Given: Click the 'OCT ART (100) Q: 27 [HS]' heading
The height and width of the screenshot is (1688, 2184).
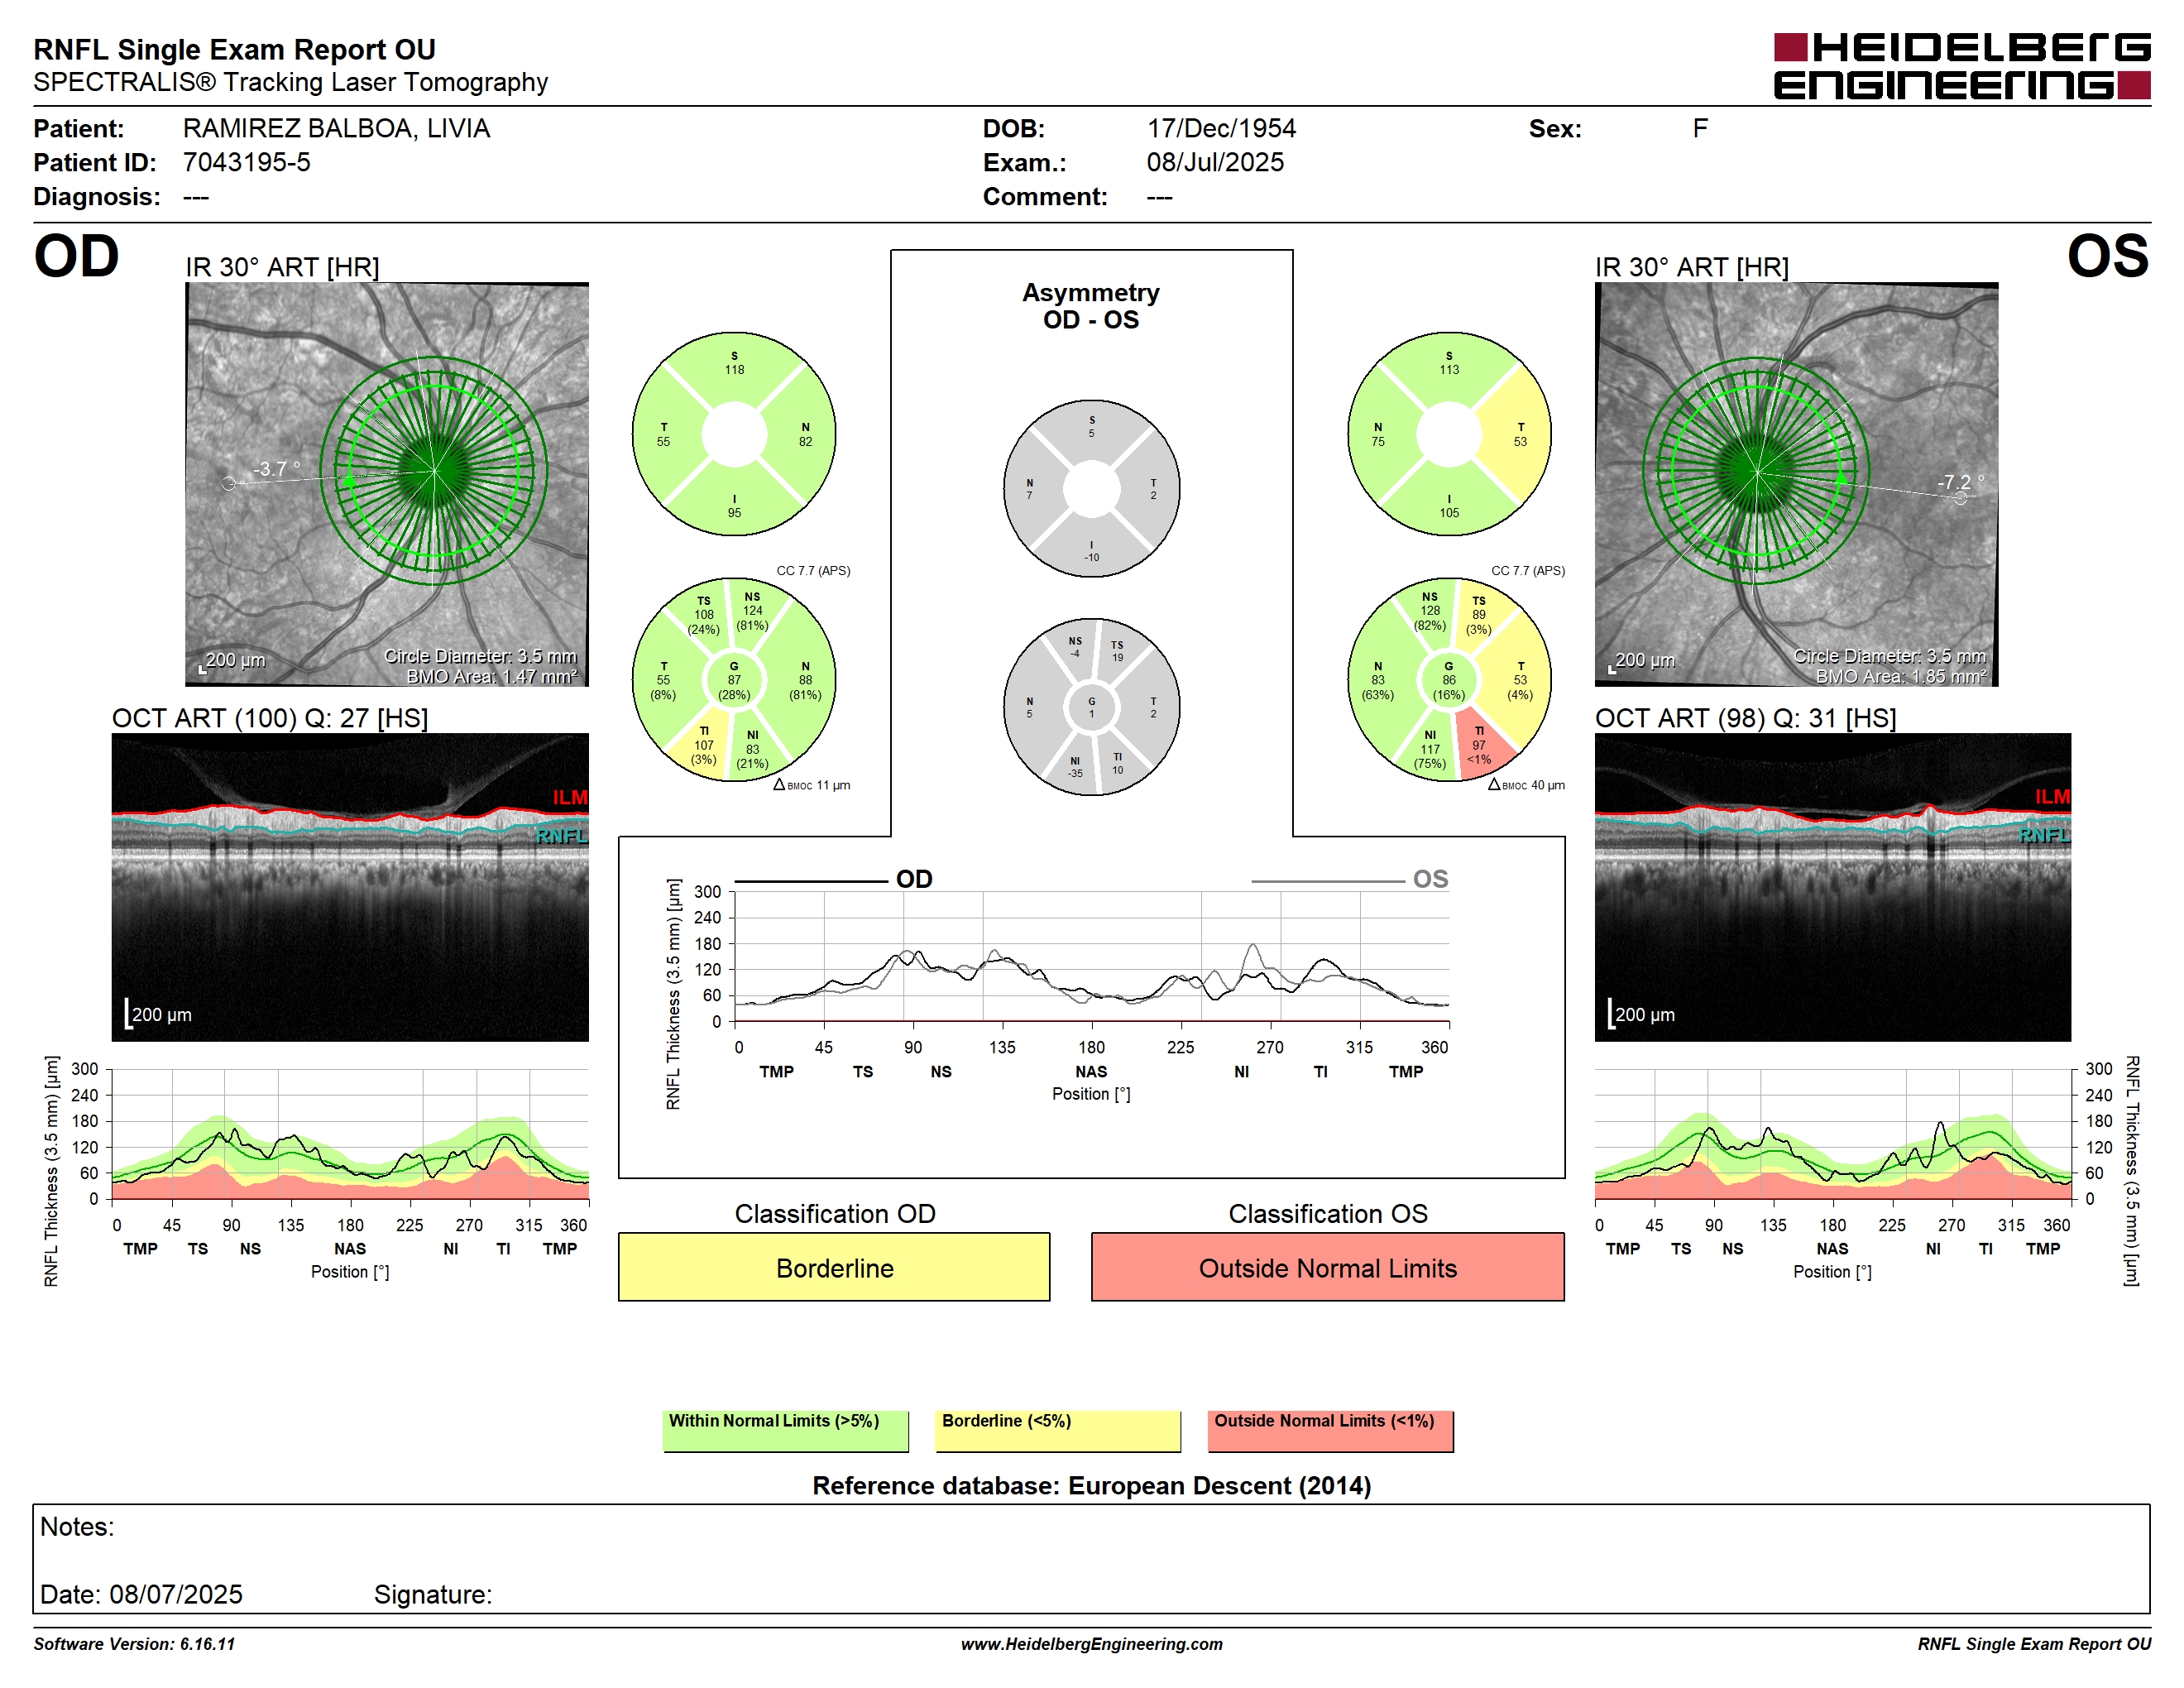Looking at the screenshot, I should click(x=270, y=718).
